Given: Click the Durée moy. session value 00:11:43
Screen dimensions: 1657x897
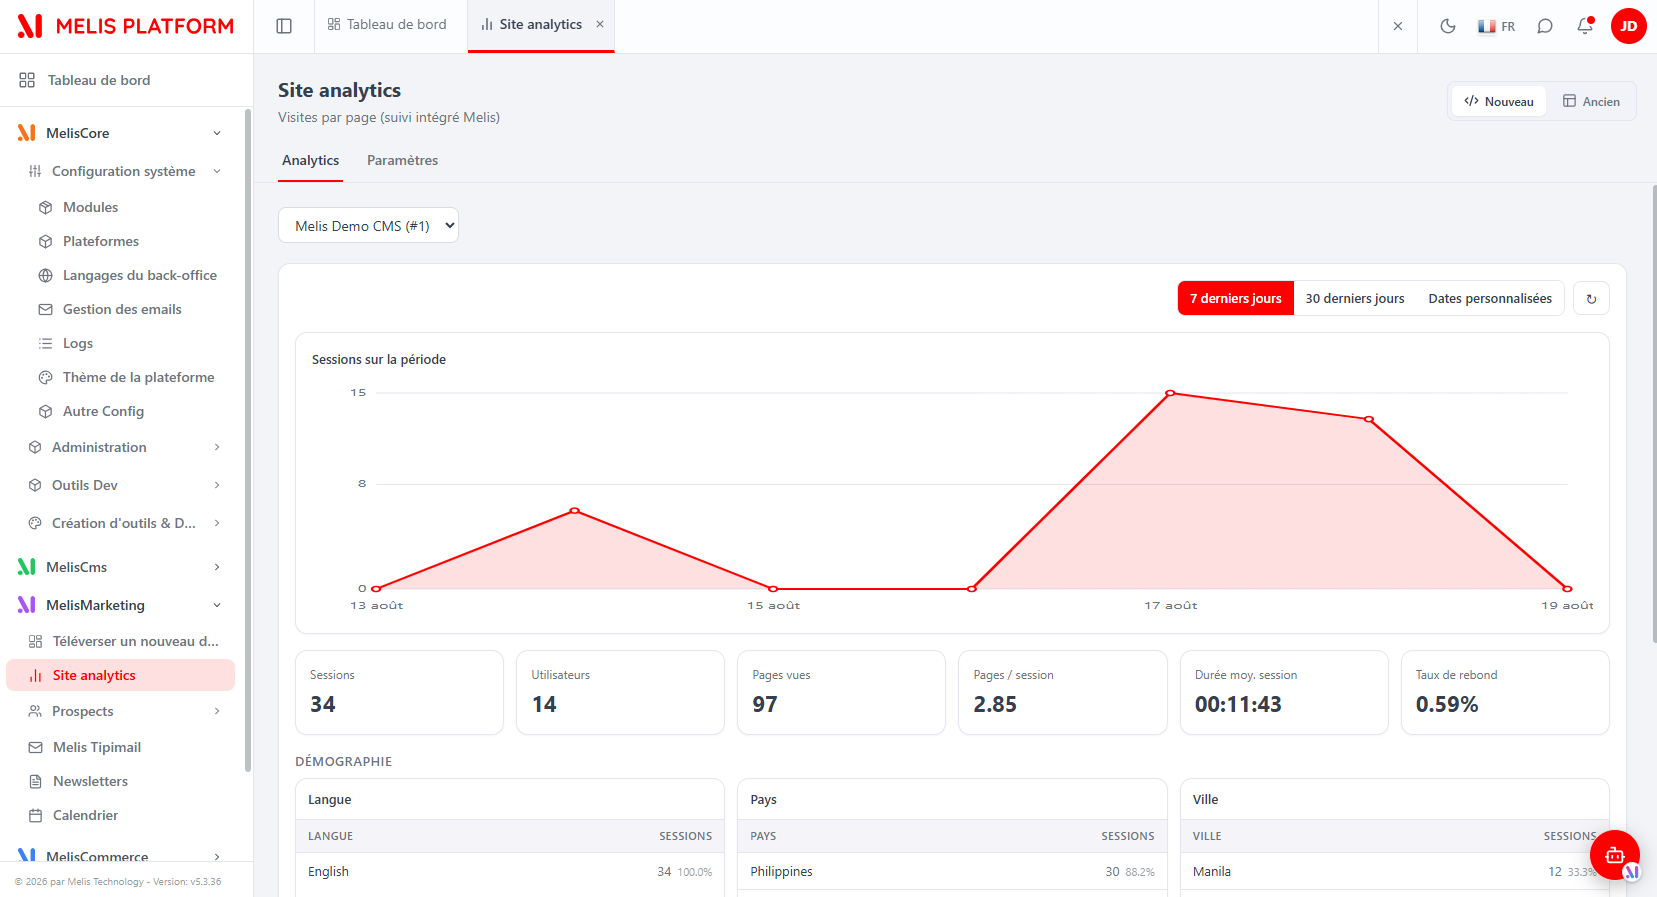Looking at the screenshot, I should (1238, 704).
